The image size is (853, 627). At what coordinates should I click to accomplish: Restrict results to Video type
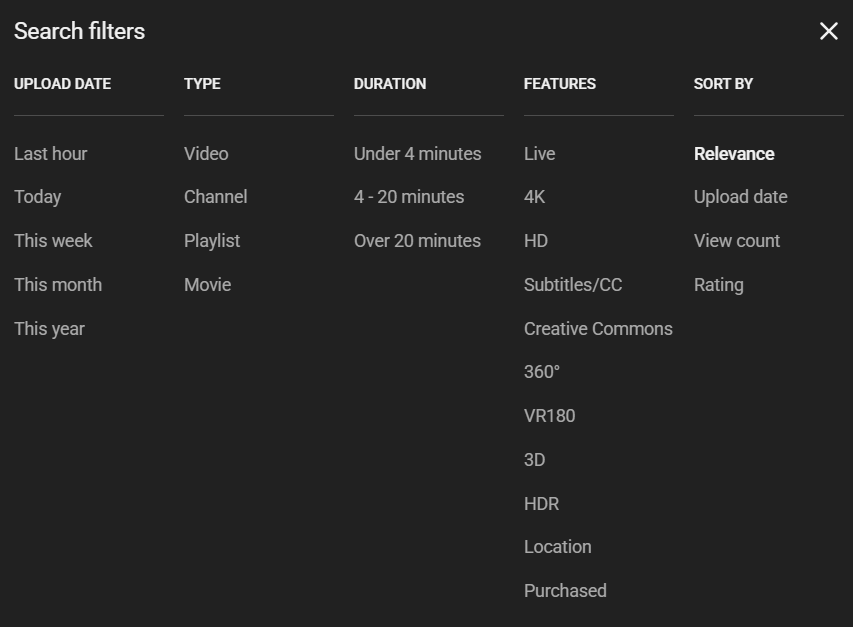[205, 153]
